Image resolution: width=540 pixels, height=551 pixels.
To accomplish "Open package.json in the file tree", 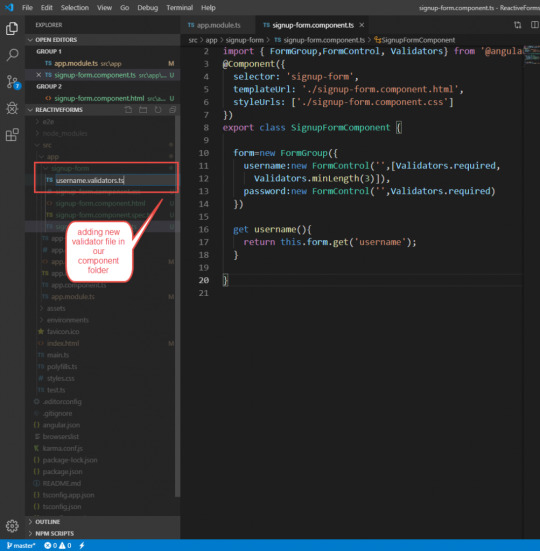I will [x=62, y=472].
